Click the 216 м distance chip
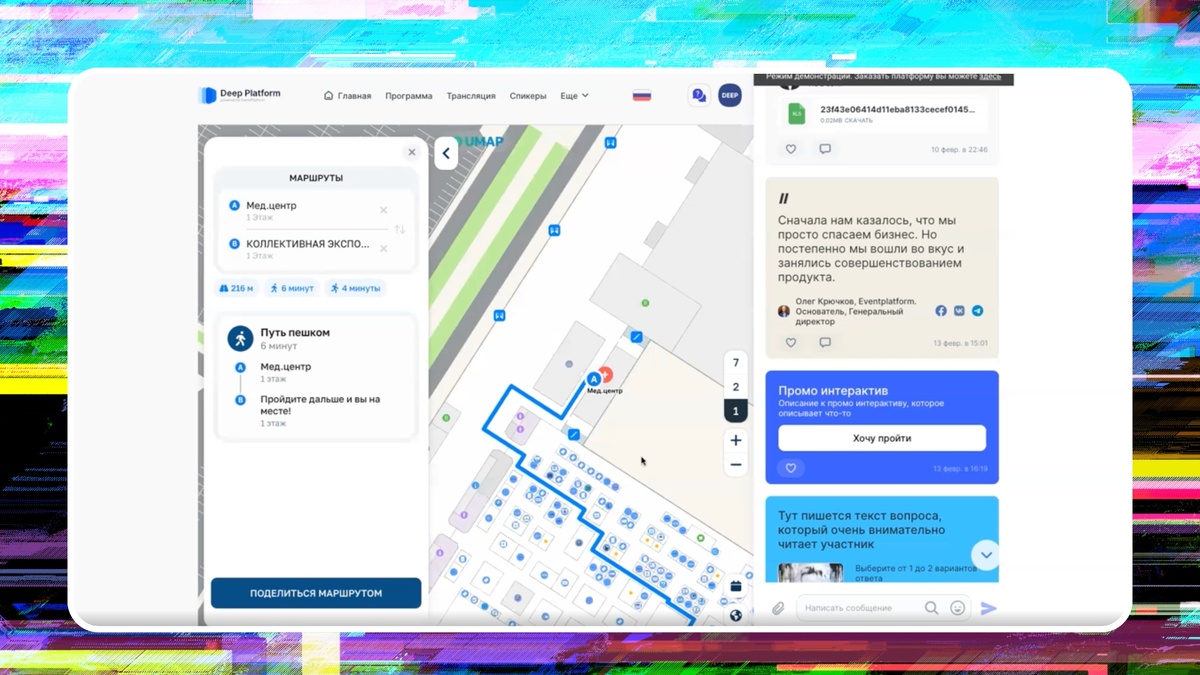 [x=236, y=288]
